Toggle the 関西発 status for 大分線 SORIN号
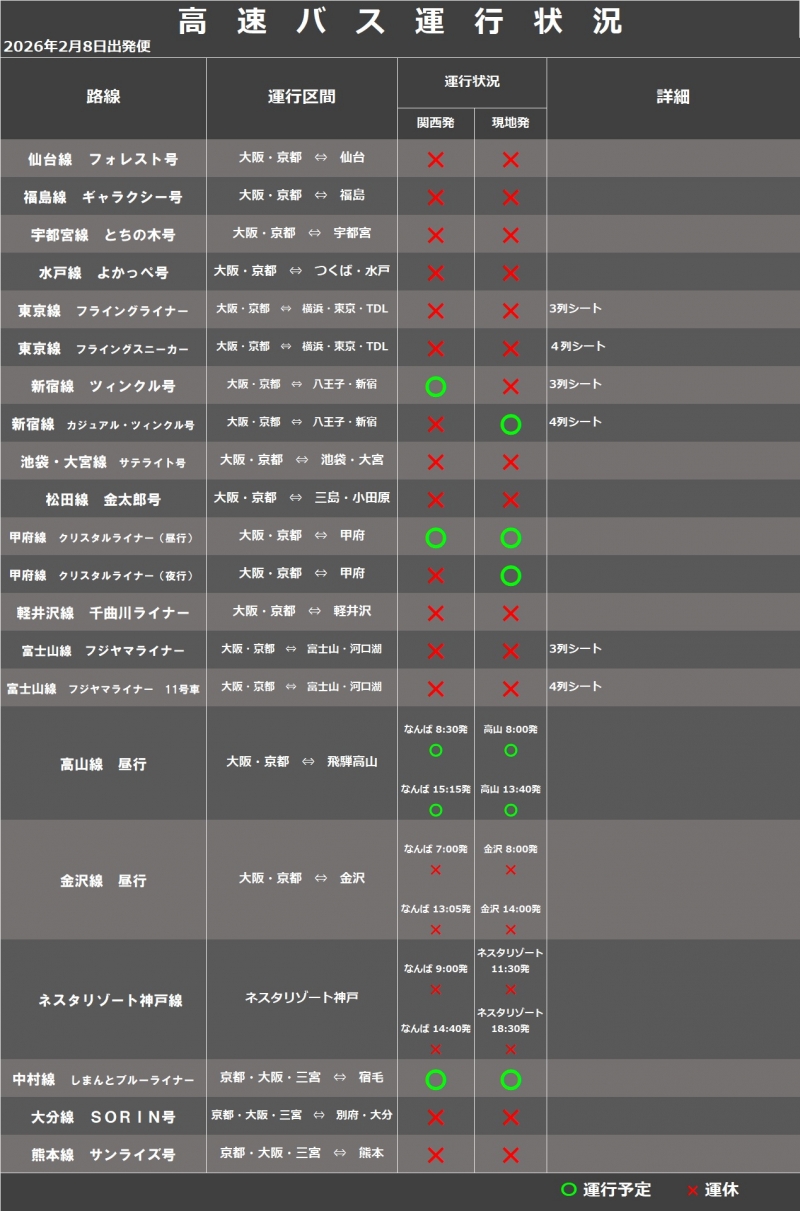The image size is (800, 1211). point(434,1115)
